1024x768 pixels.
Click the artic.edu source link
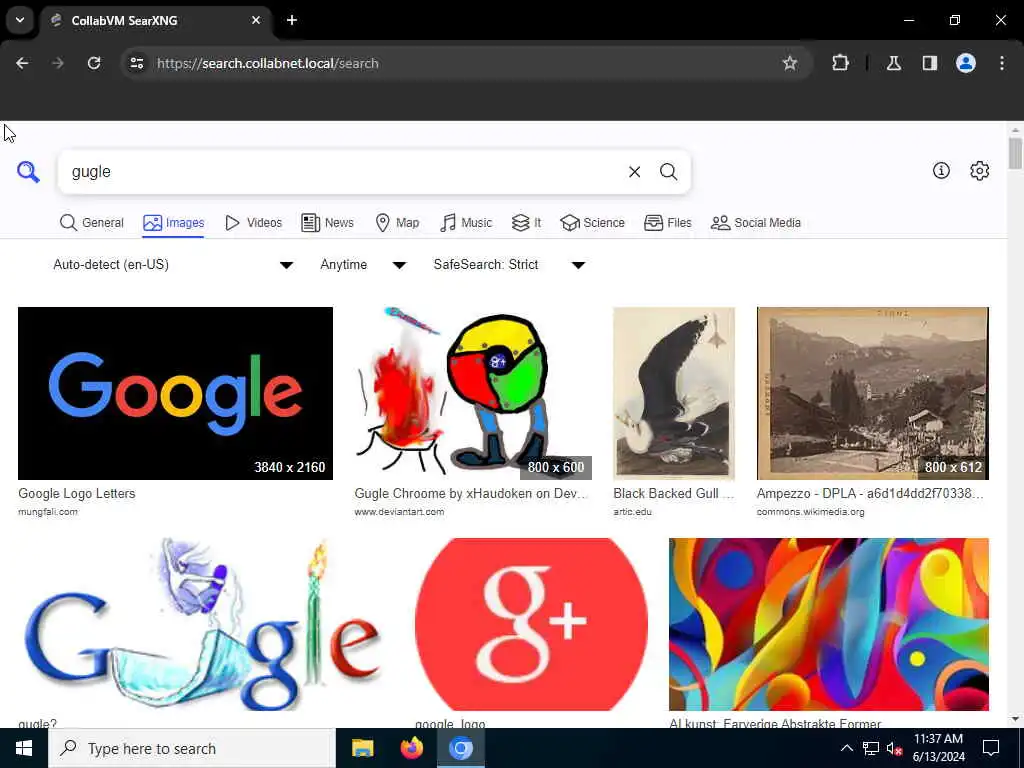pos(632,512)
